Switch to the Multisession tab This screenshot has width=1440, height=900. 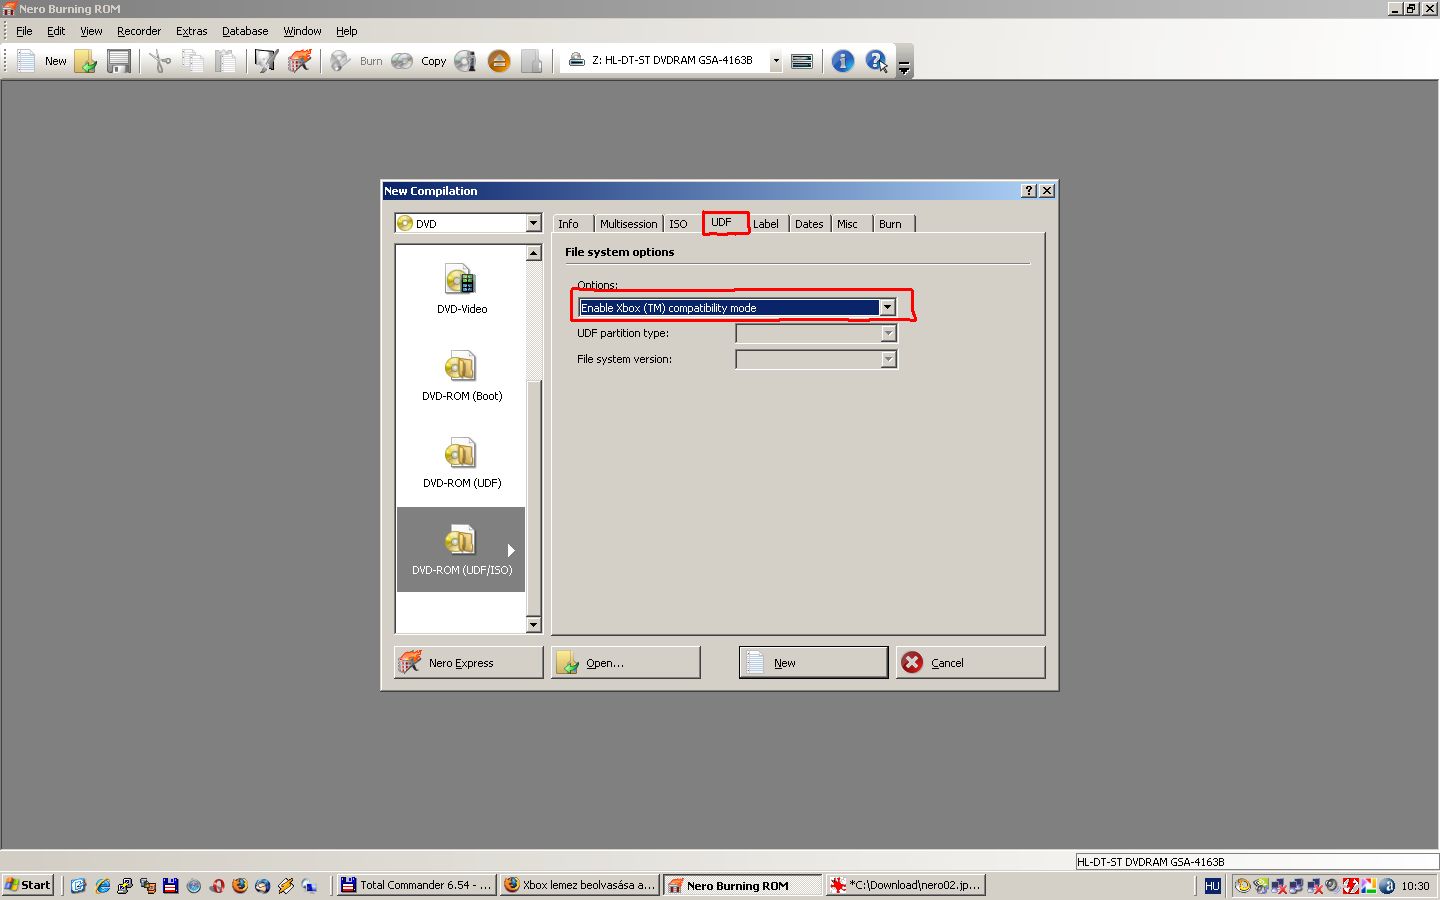[x=628, y=224]
